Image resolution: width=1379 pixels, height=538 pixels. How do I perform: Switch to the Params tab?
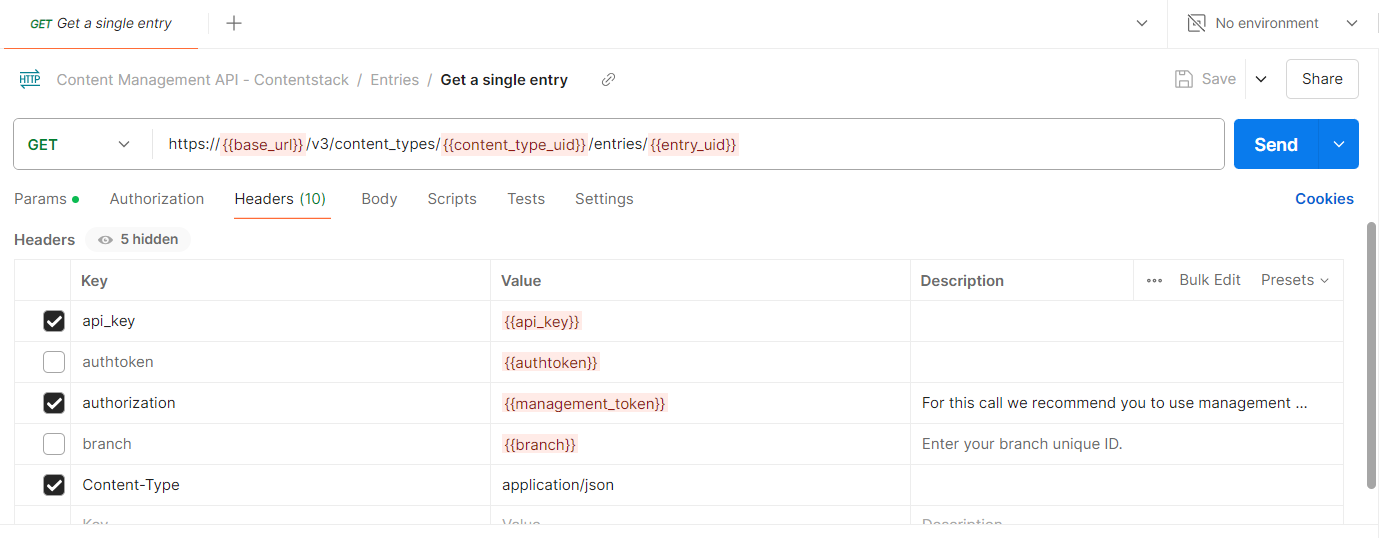point(46,199)
